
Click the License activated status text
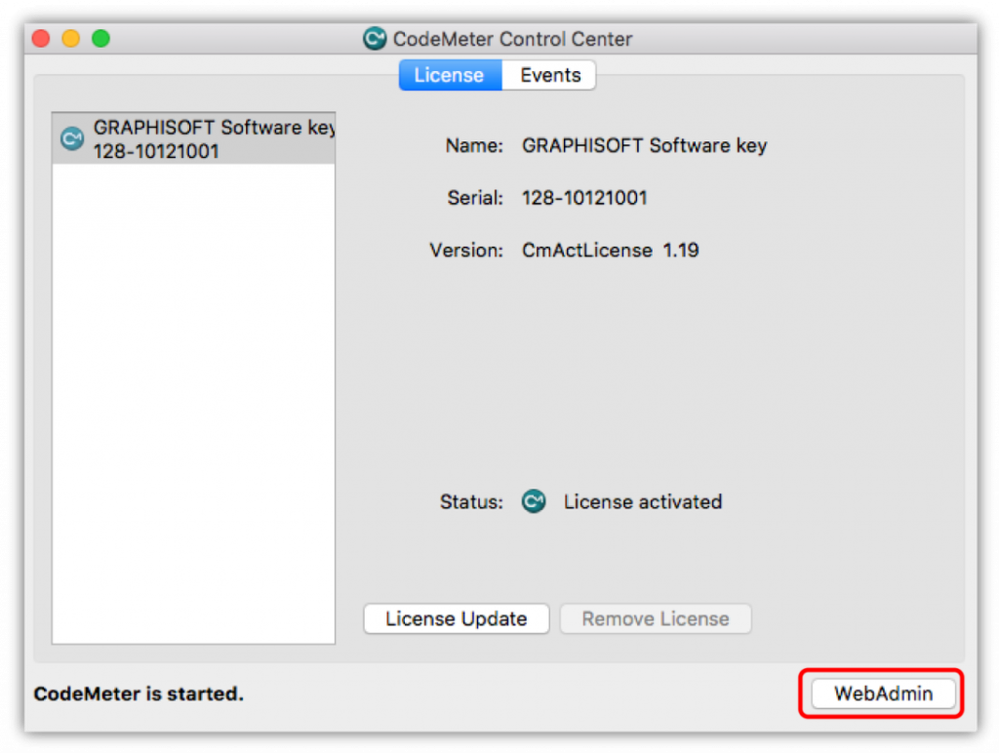(x=642, y=501)
